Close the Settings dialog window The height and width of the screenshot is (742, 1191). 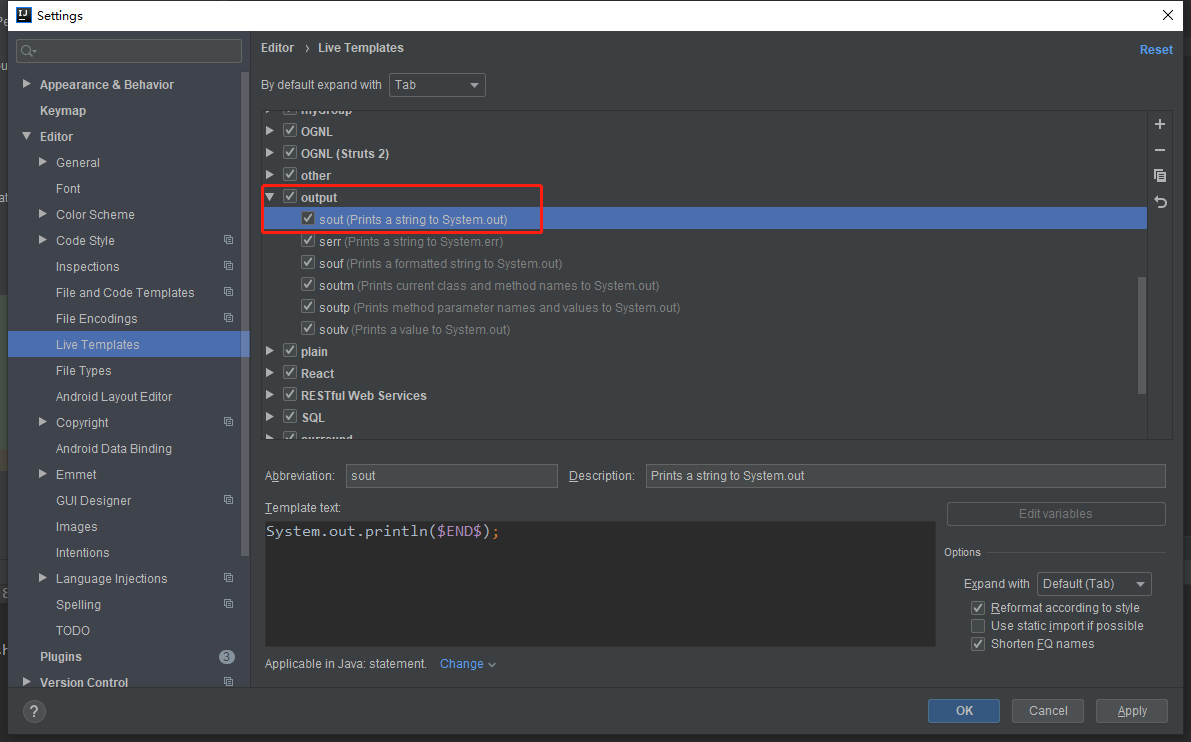1167,15
